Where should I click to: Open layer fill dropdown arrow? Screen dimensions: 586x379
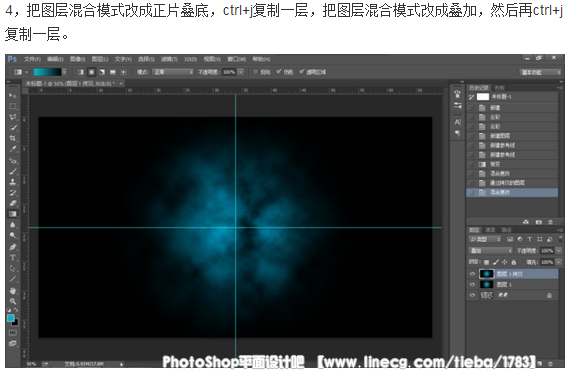tap(559, 262)
